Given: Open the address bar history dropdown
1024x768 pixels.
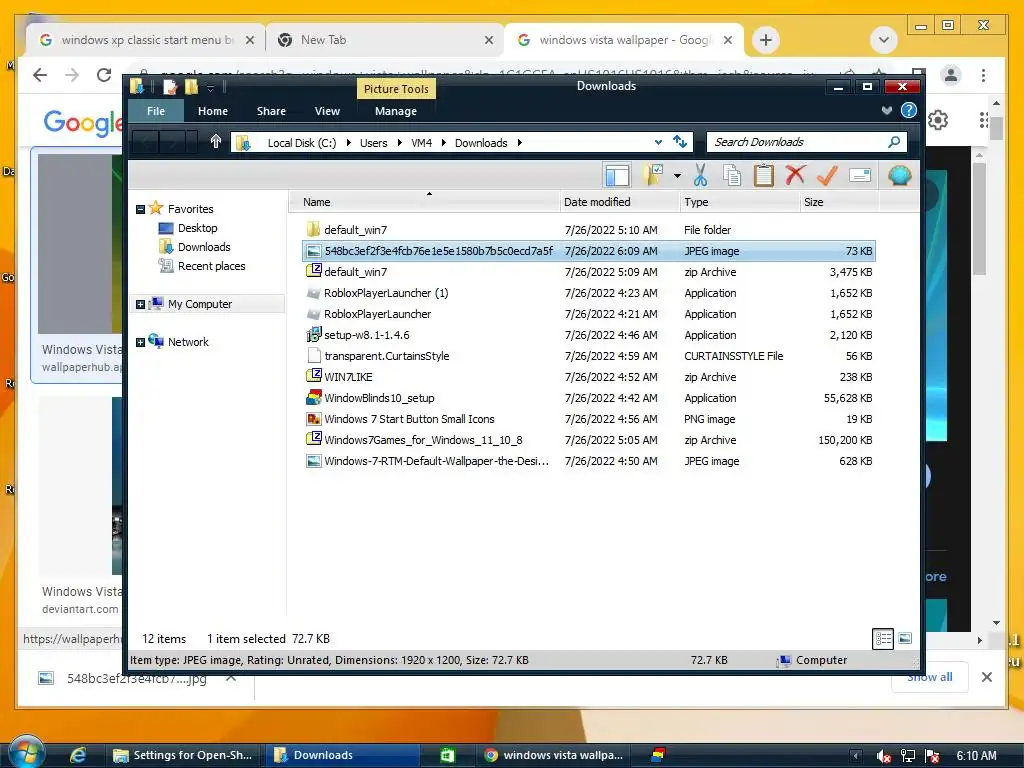Looking at the screenshot, I should click(658, 142).
